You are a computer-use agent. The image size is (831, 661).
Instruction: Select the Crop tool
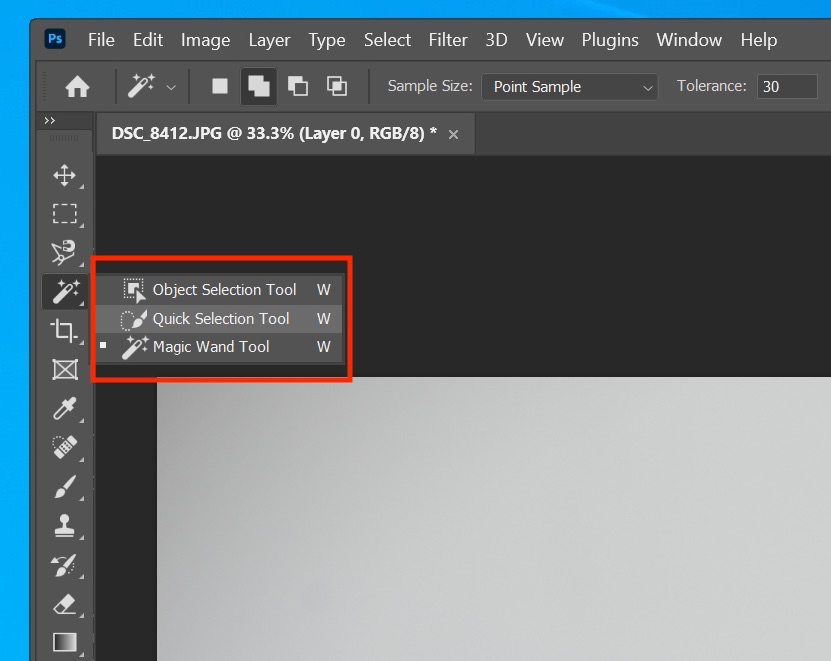click(65, 331)
